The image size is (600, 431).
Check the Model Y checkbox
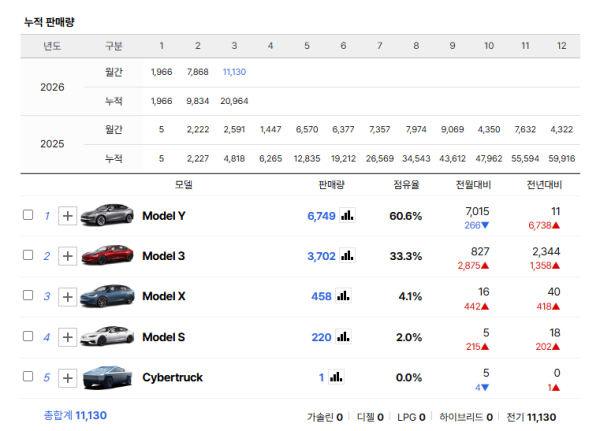(x=28, y=215)
